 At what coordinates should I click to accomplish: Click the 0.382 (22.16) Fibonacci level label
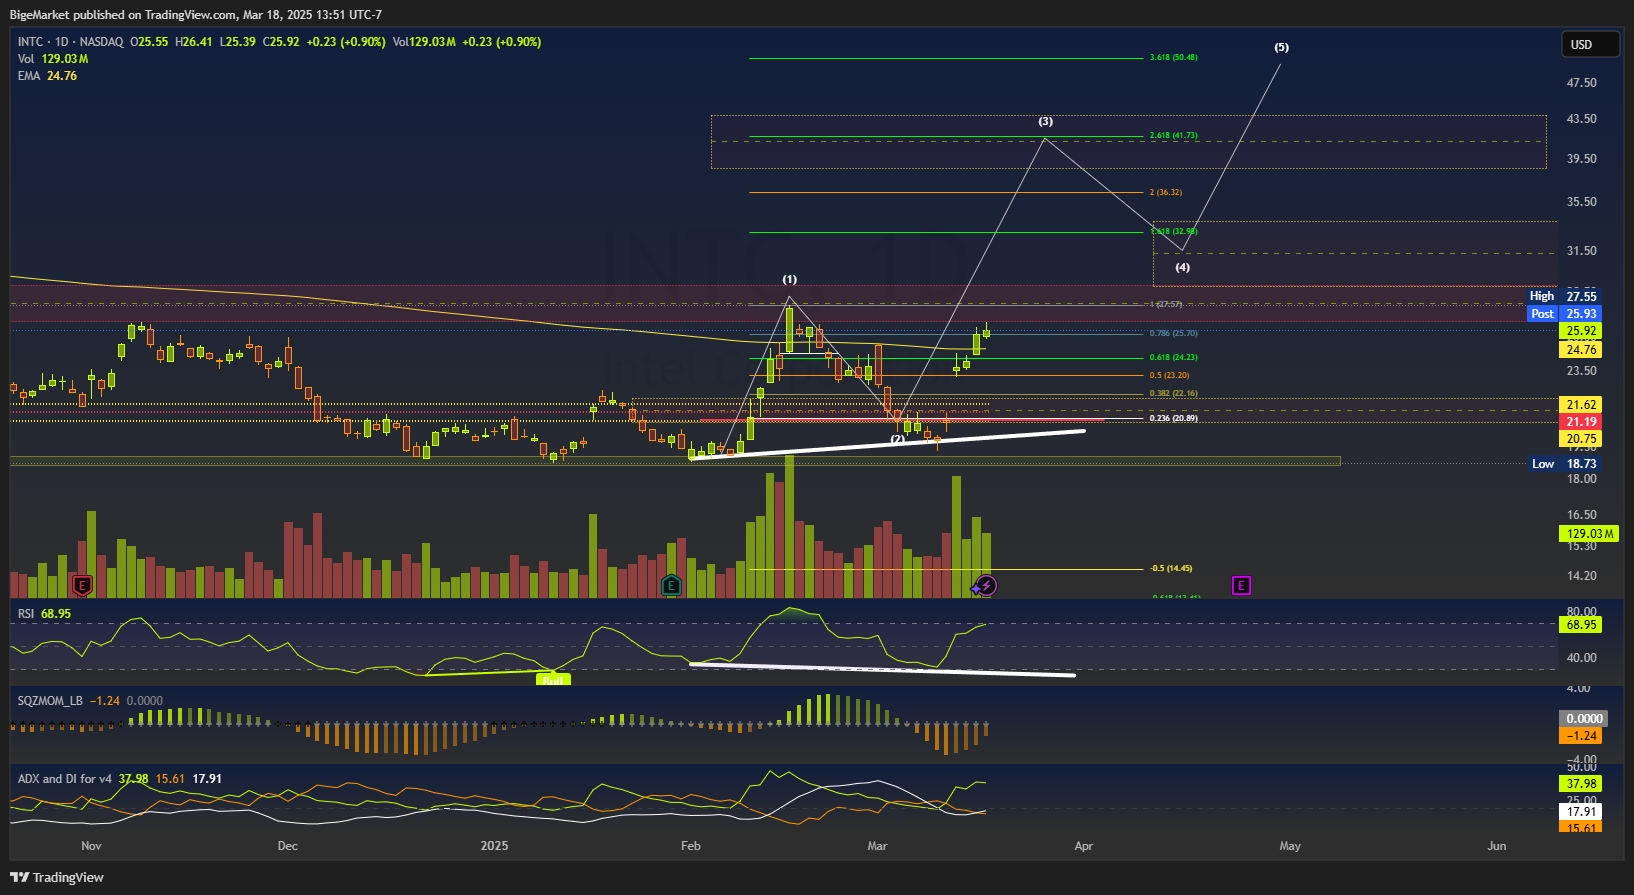pos(1173,394)
